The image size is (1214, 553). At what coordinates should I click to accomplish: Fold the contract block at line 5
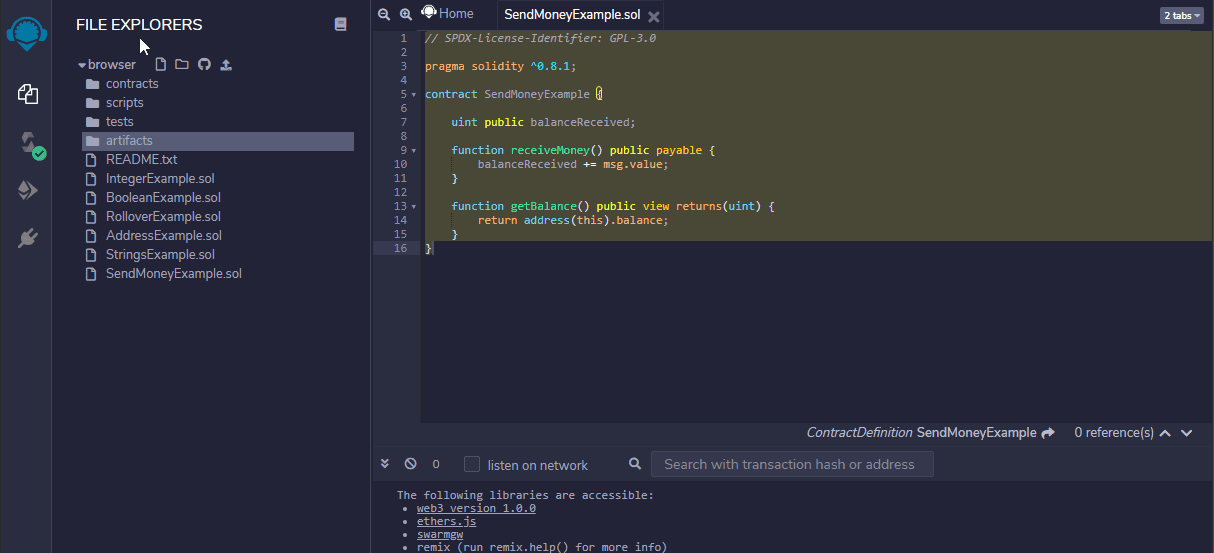click(414, 94)
